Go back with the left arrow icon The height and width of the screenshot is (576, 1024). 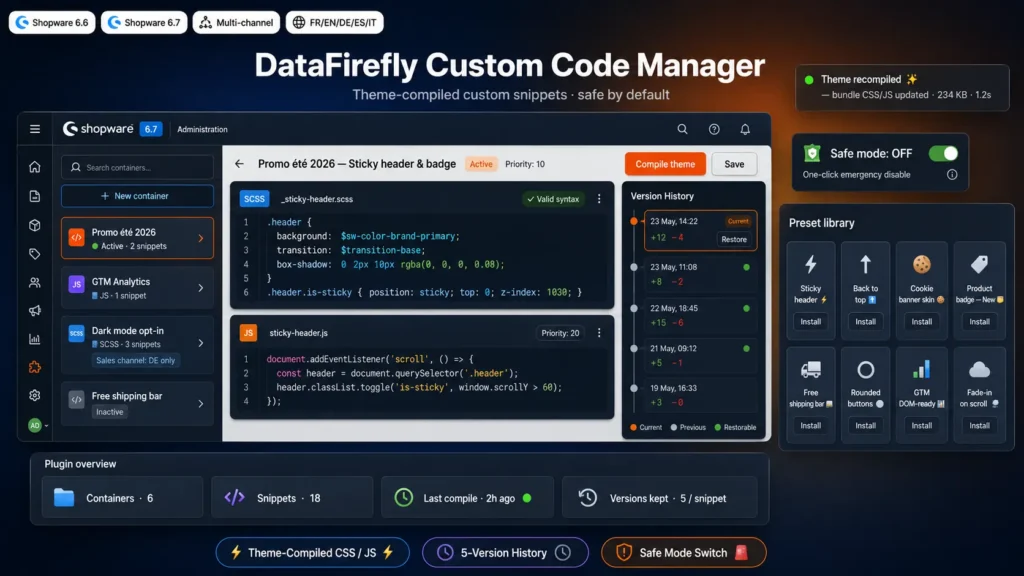pos(239,164)
